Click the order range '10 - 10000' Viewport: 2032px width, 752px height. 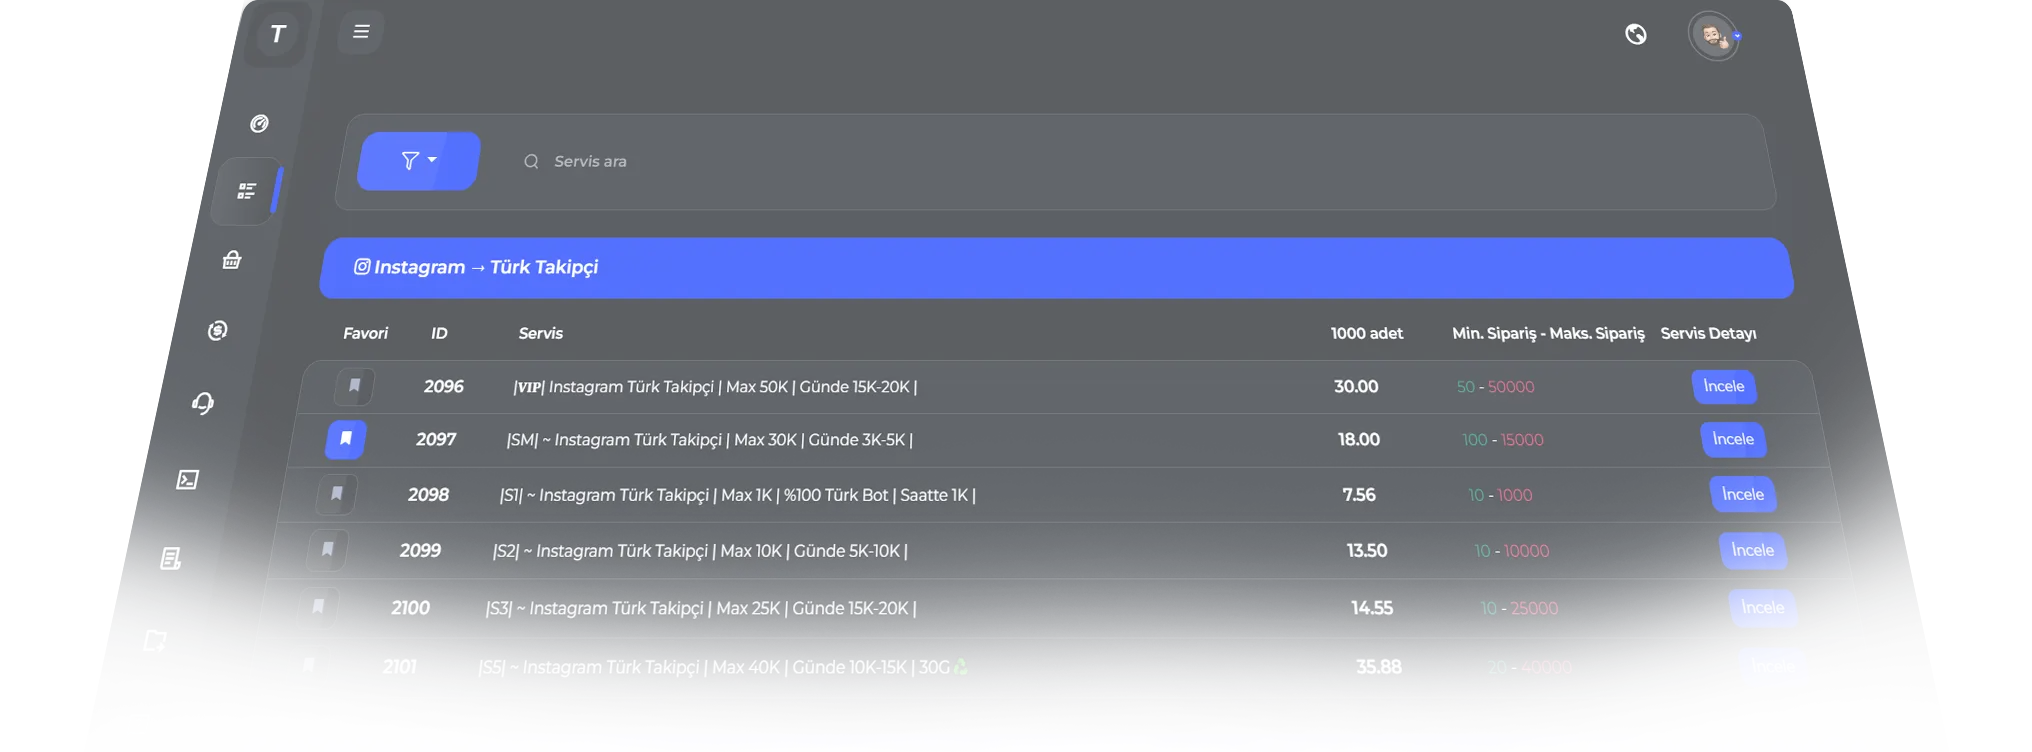1512,551
